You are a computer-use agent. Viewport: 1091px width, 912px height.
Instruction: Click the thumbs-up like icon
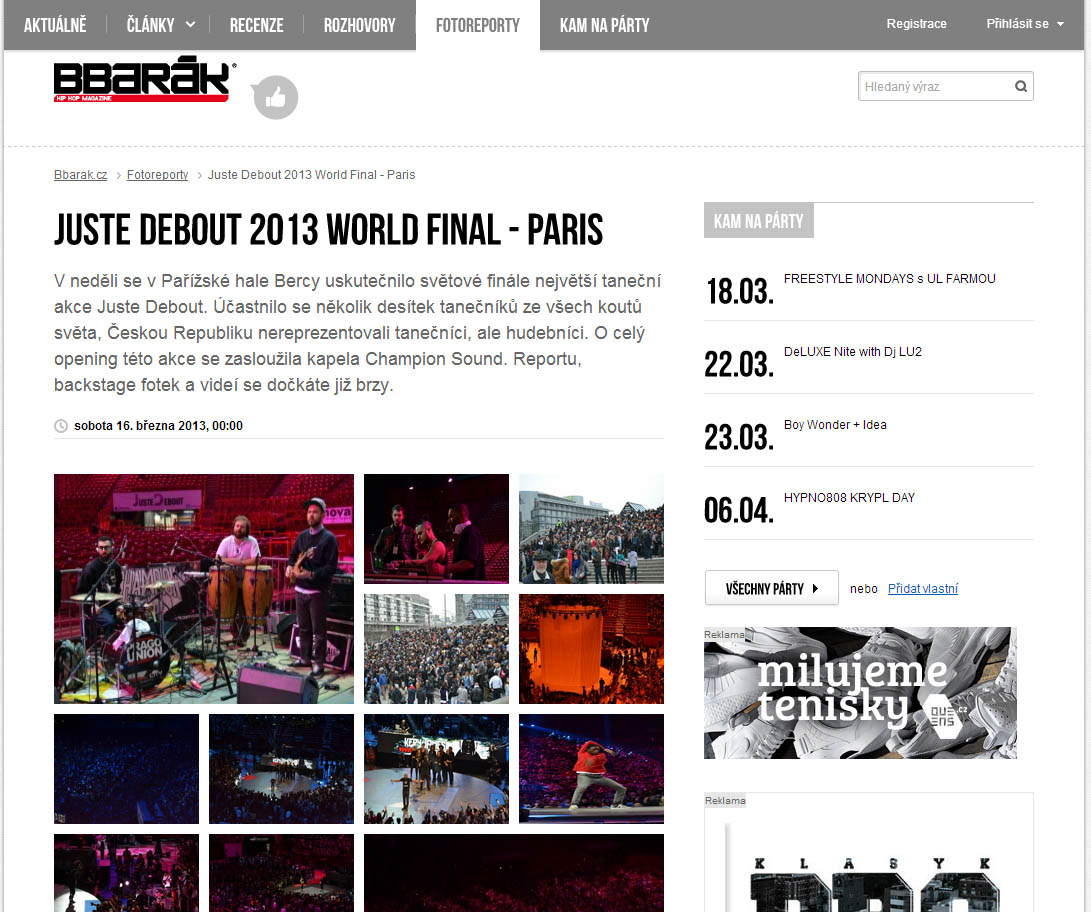[276, 97]
